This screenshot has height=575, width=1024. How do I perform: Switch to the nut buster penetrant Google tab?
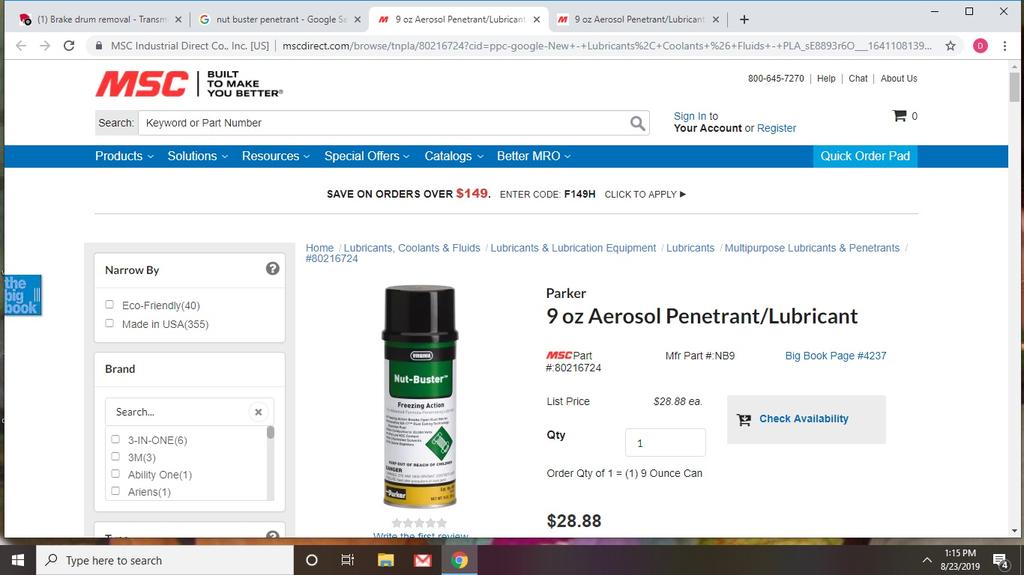click(x=280, y=20)
